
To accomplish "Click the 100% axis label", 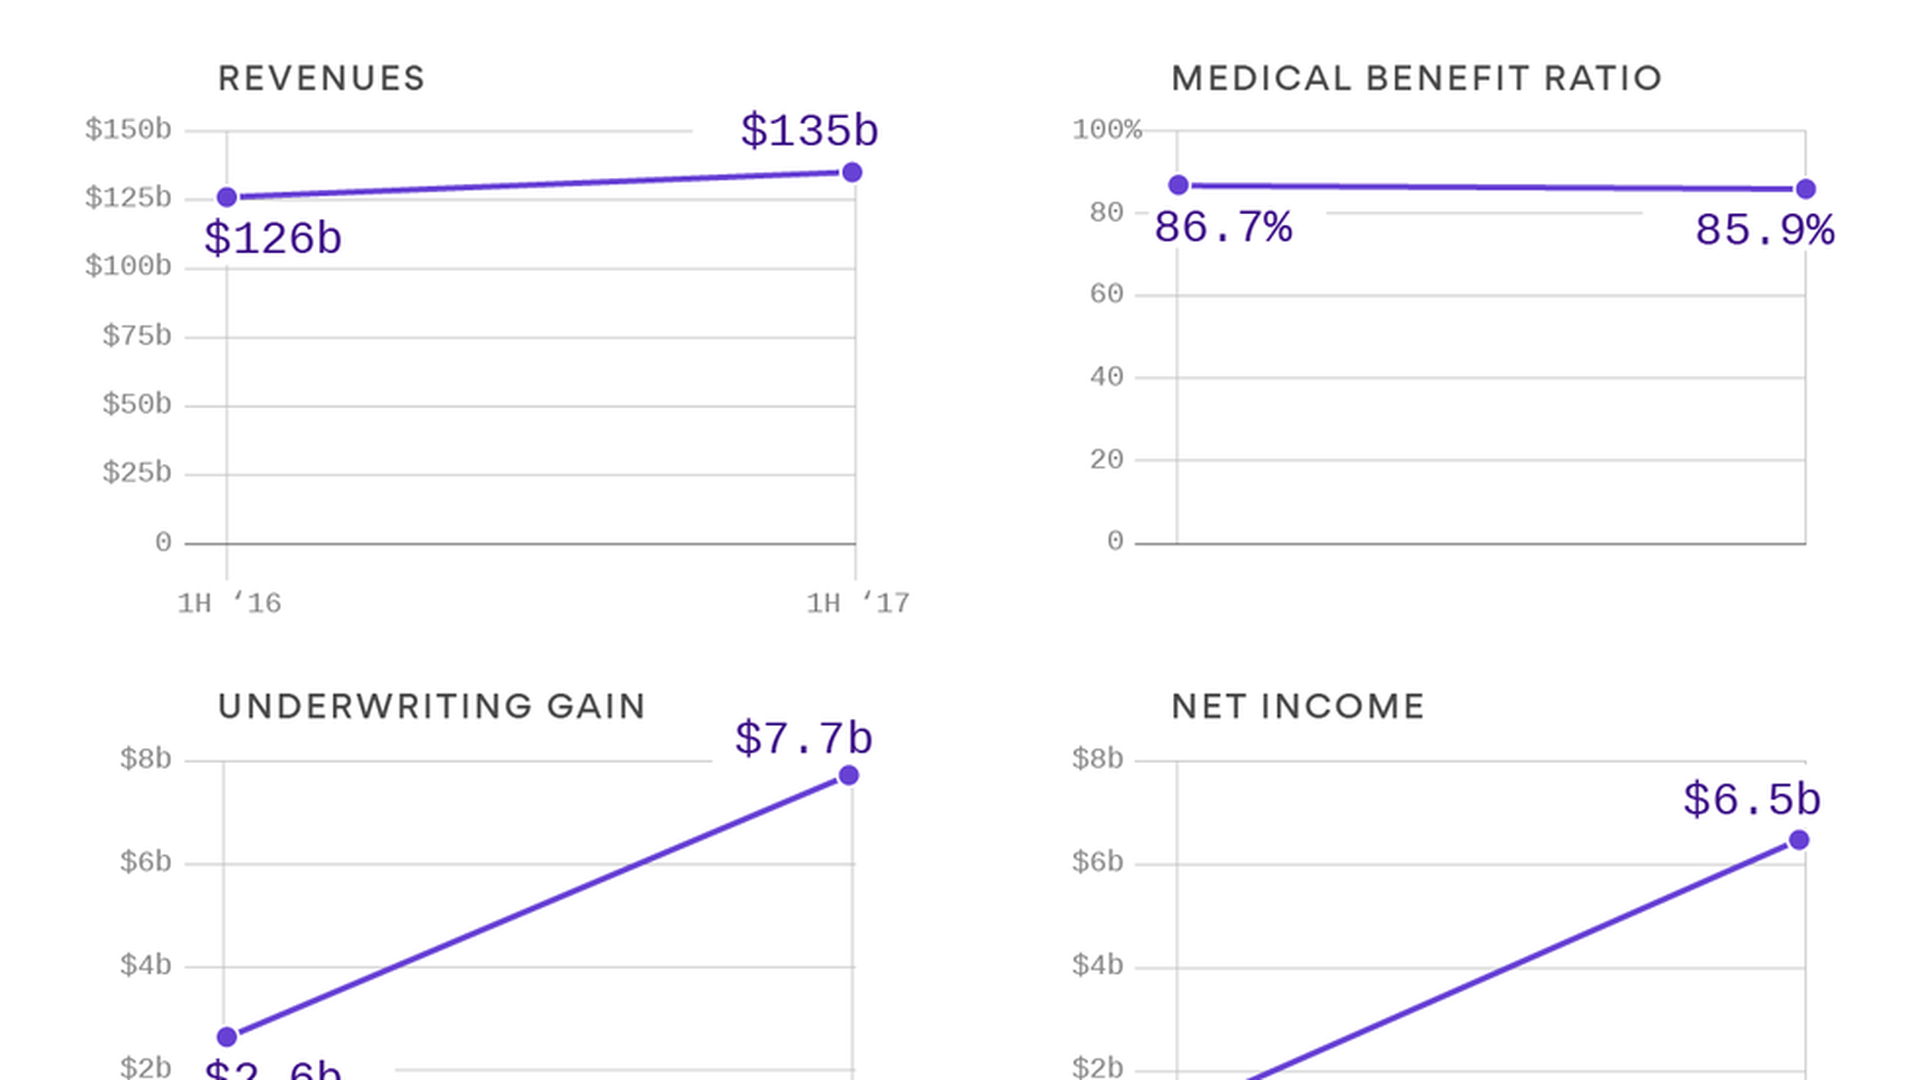I will [1106, 130].
